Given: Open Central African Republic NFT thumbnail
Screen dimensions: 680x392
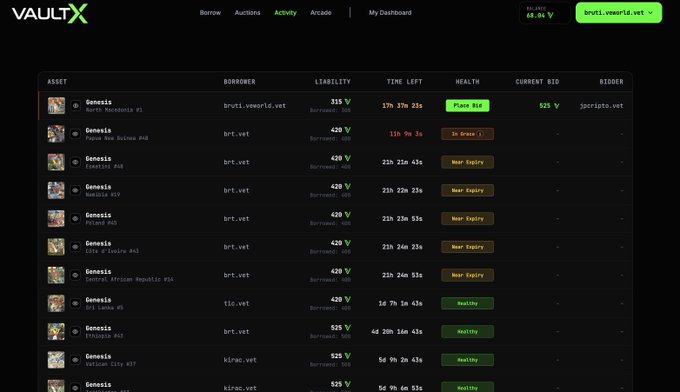Looking at the screenshot, I should (x=56, y=275).
